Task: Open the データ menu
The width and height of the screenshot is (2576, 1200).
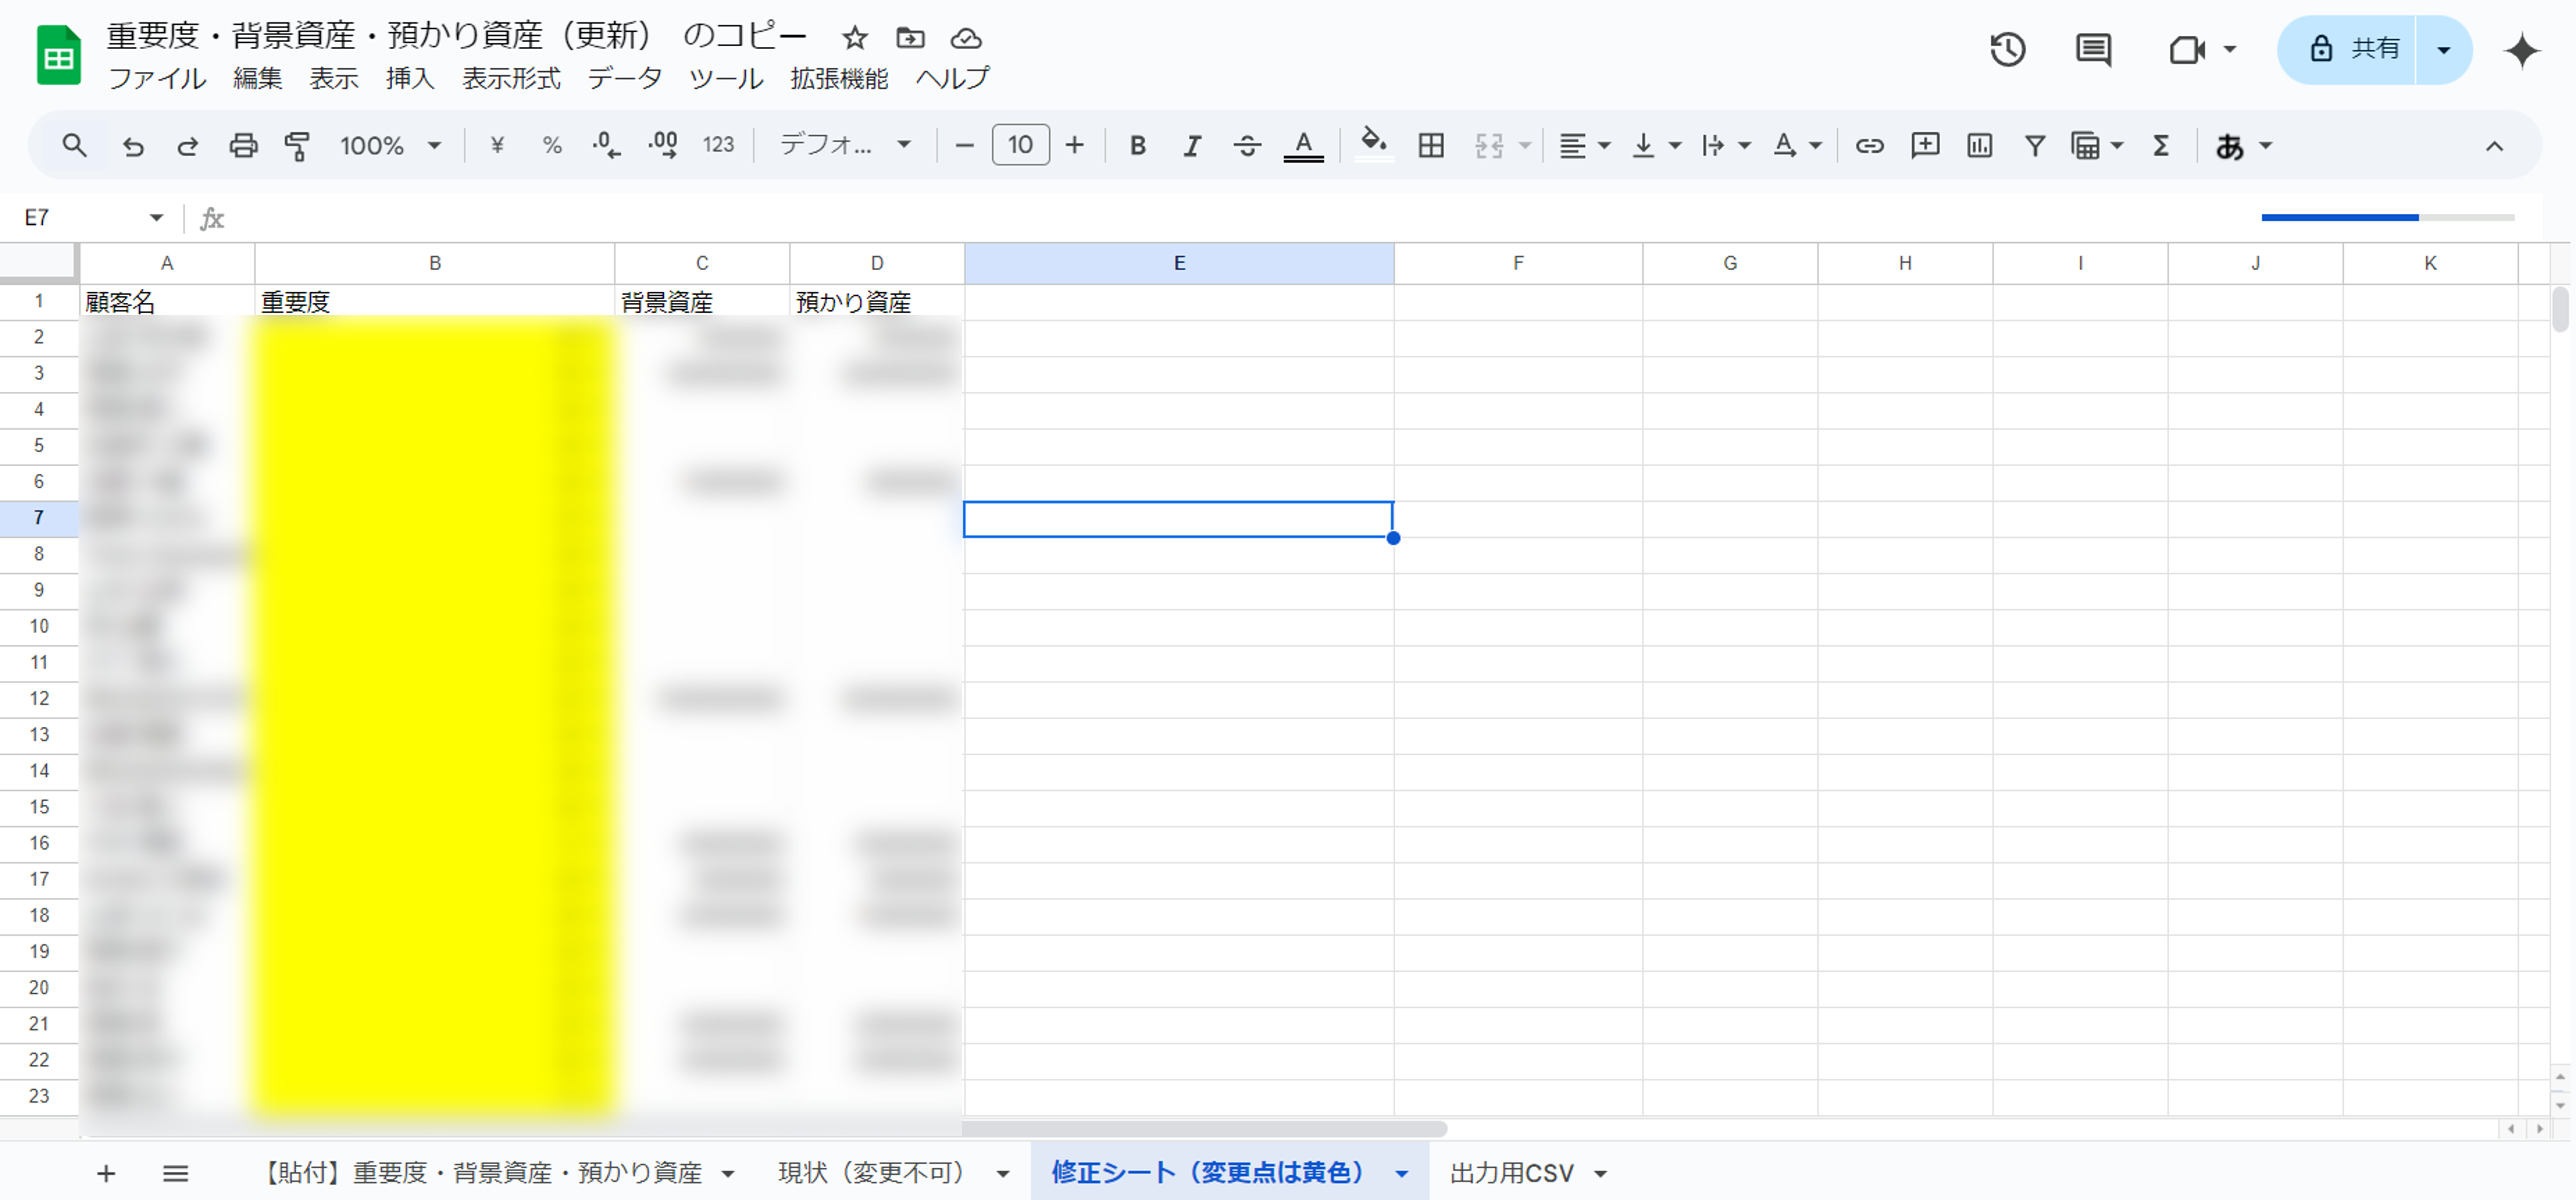Action: tap(624, 78)
